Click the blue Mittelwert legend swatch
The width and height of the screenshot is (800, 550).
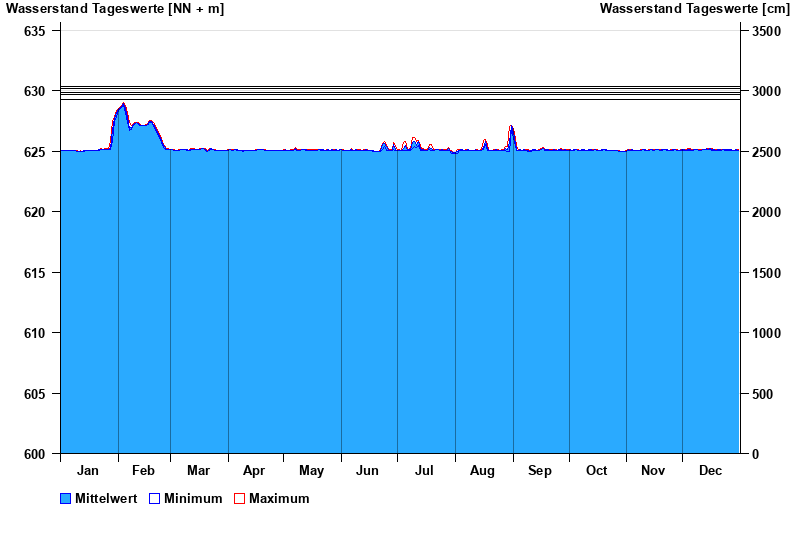pos(66,499)
